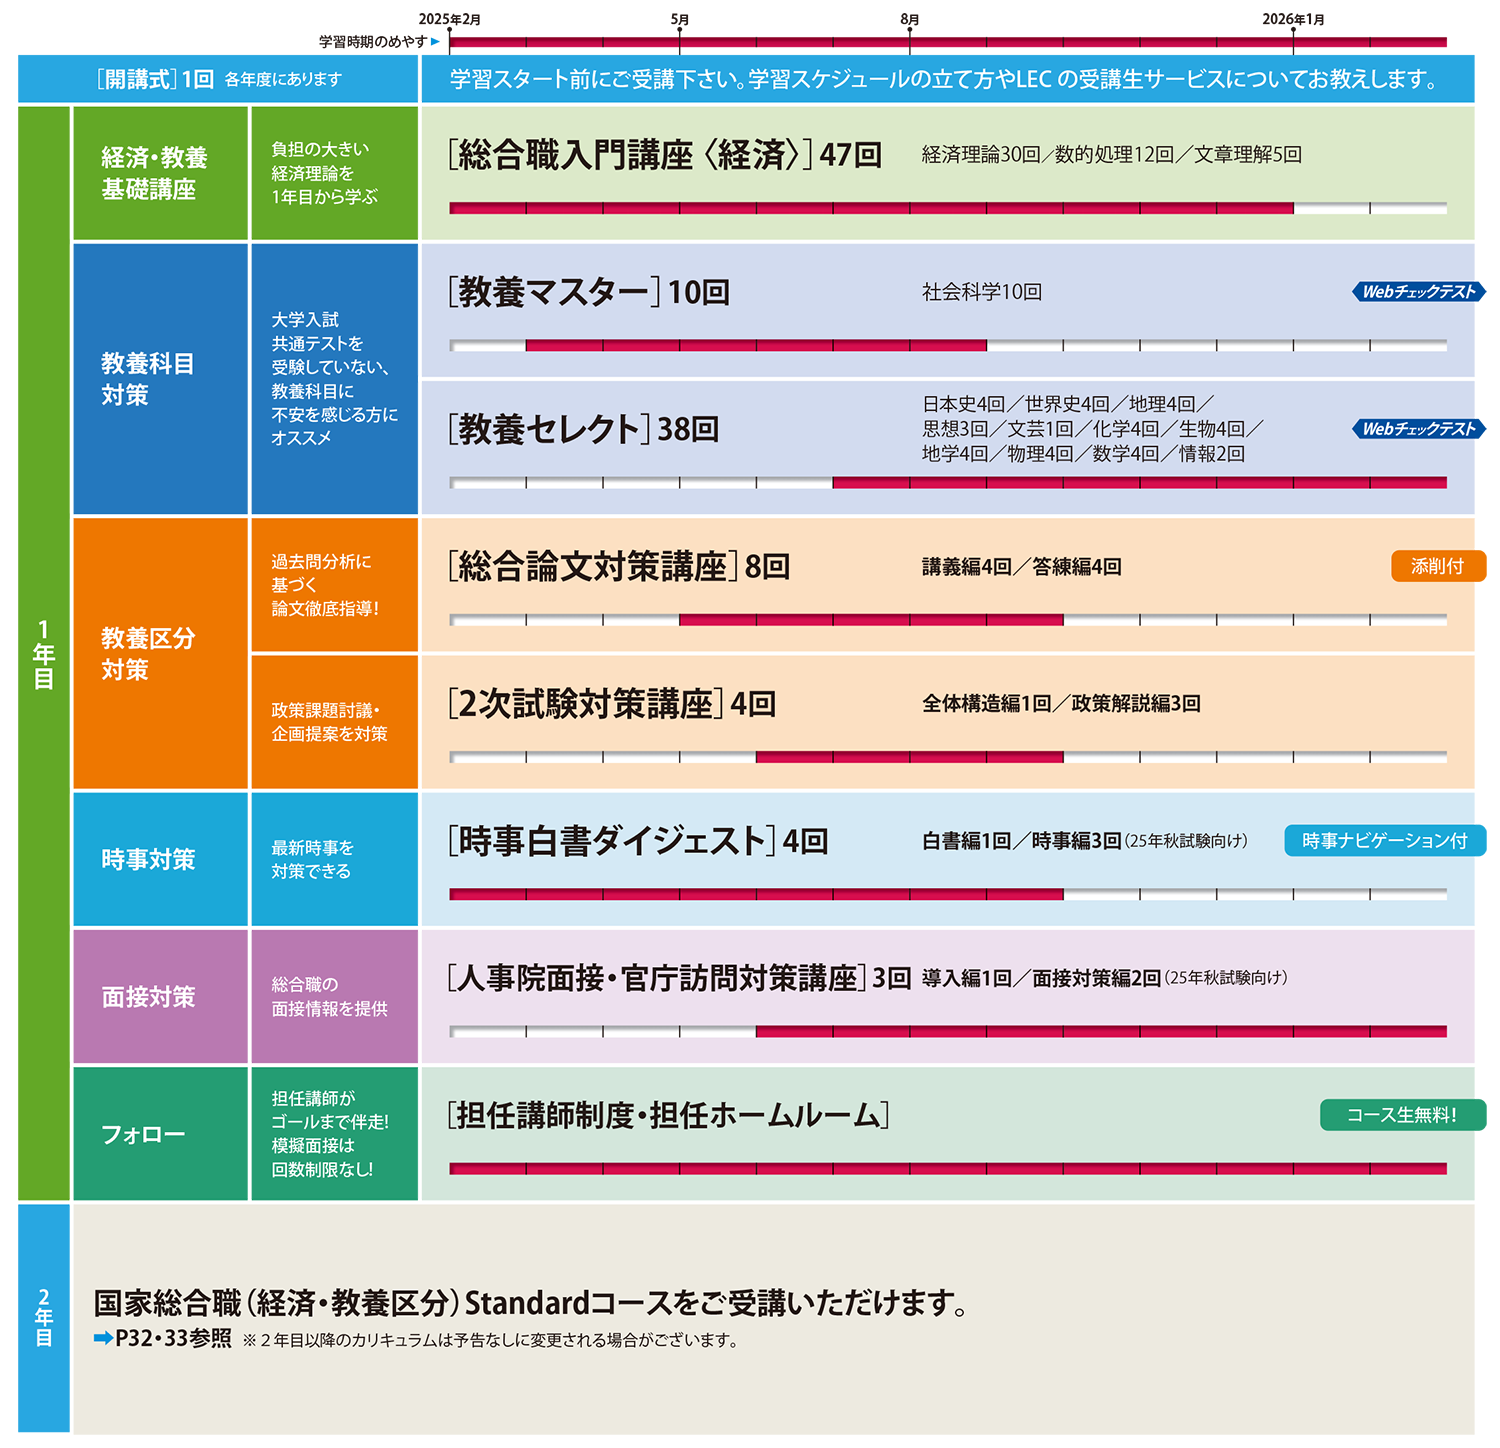This screenshot has width=1500, height=1448.
Task: Click the 日本史4回/世界史4回/地理4回 line
Action: click(1068, 404)
